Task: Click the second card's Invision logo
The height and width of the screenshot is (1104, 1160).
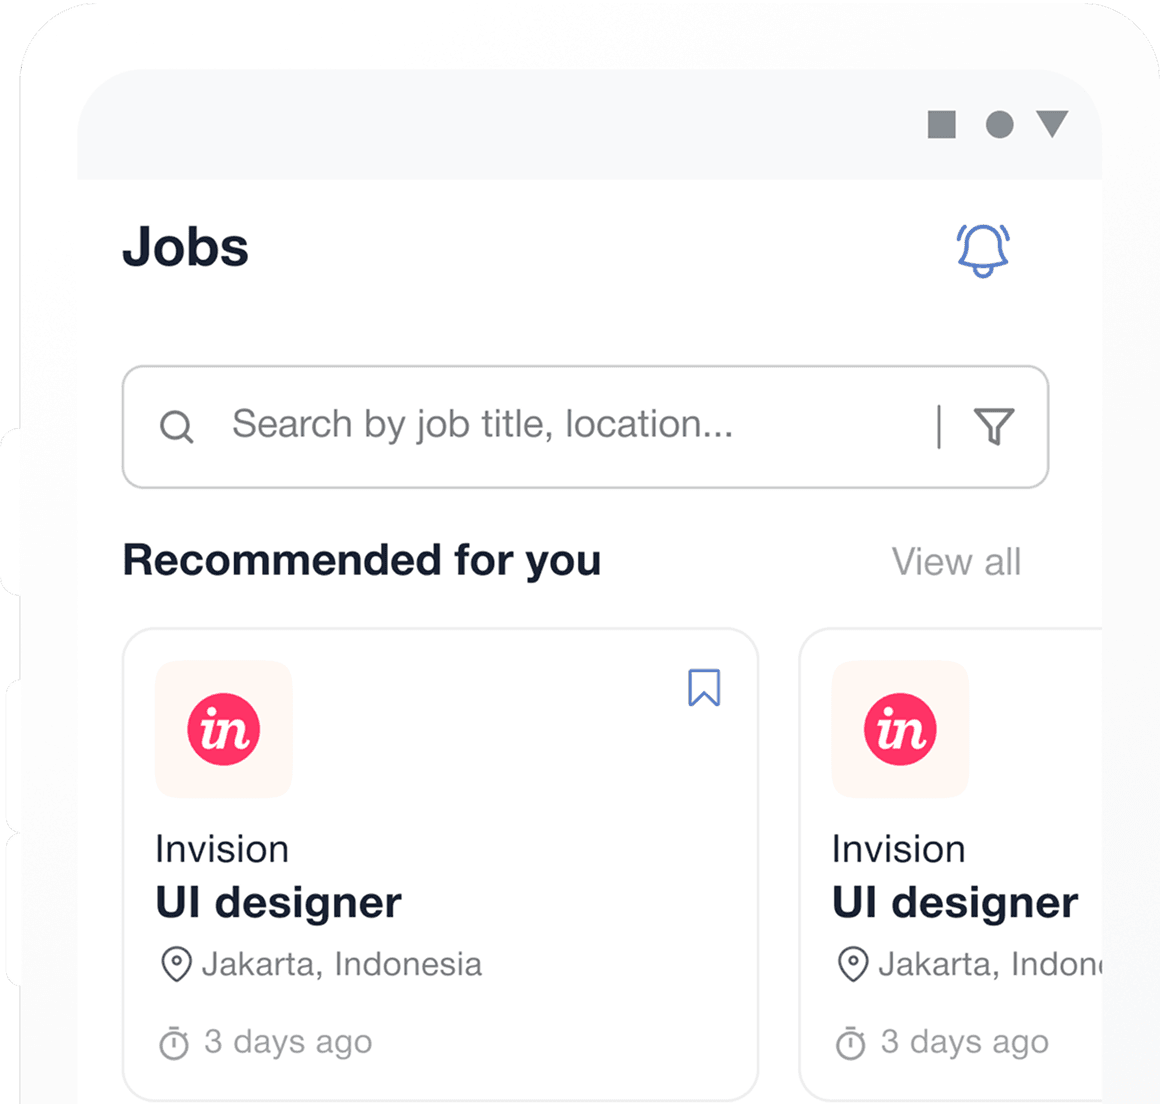Action: 900,729
